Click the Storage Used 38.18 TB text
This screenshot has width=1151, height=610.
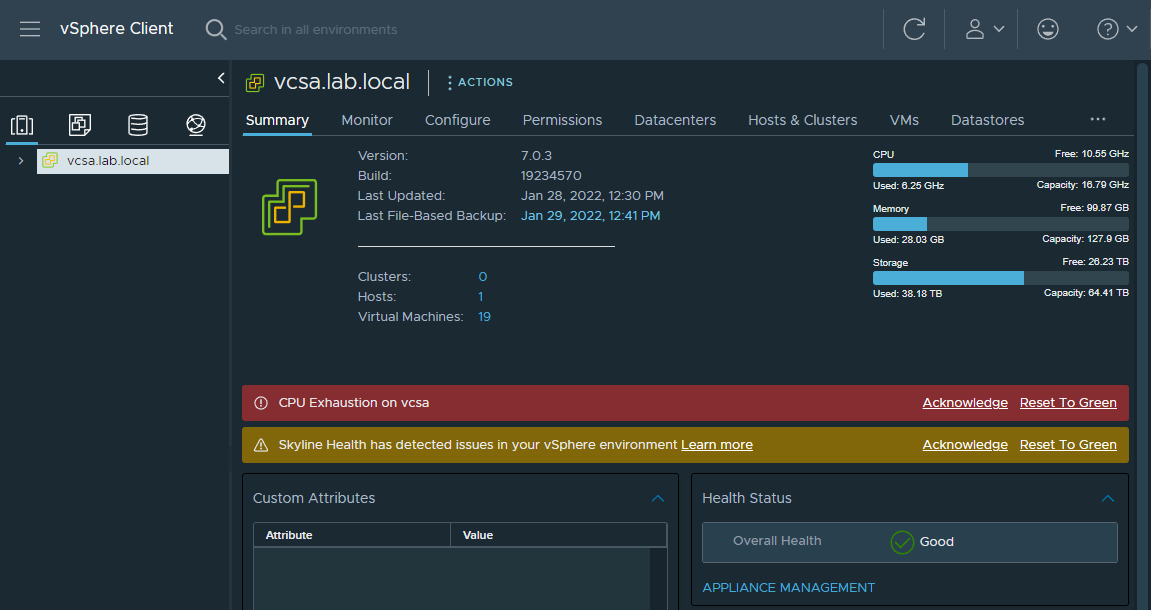click(907, 294)
